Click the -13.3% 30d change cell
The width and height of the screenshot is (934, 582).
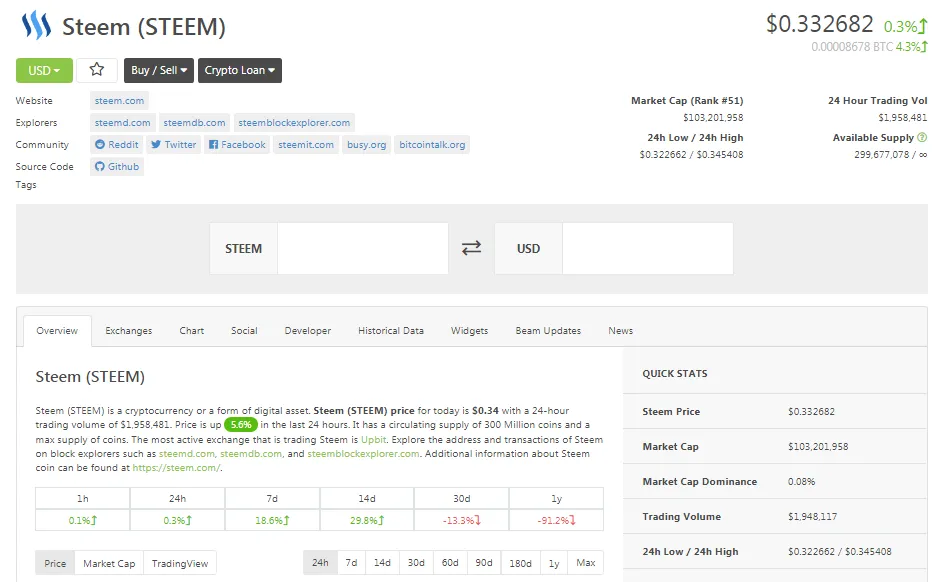(462, 520)
